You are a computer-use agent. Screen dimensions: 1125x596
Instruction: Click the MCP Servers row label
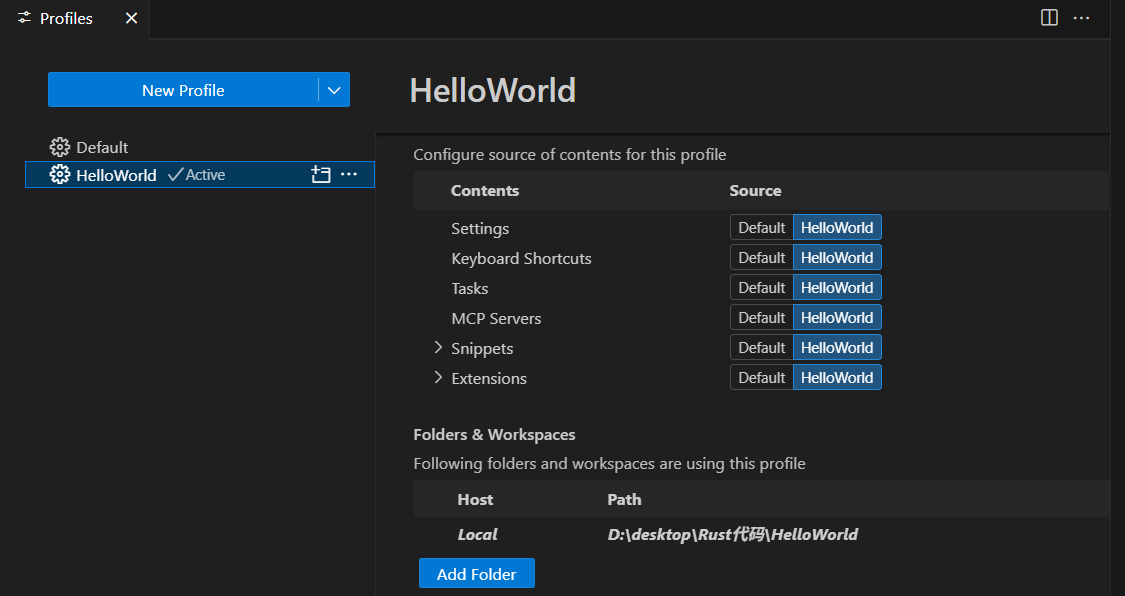click(x=496, y=318)
